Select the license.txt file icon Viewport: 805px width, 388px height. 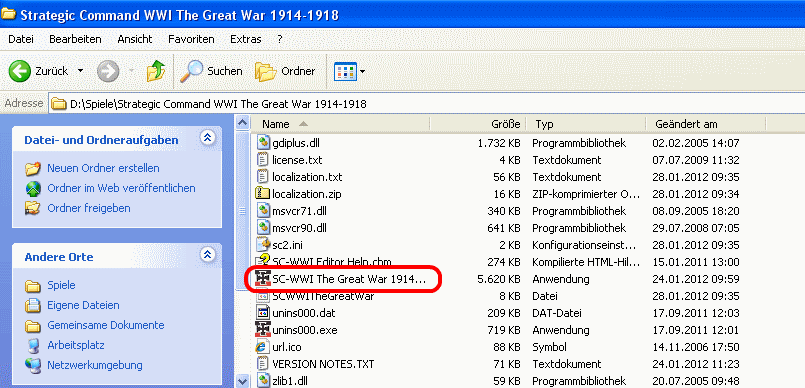(263, 160)
